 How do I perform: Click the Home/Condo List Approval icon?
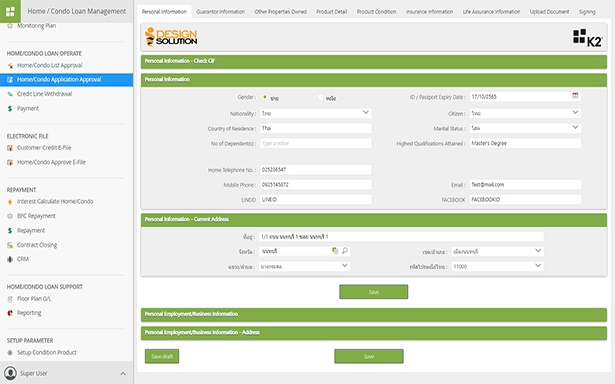tap(10, 66)
